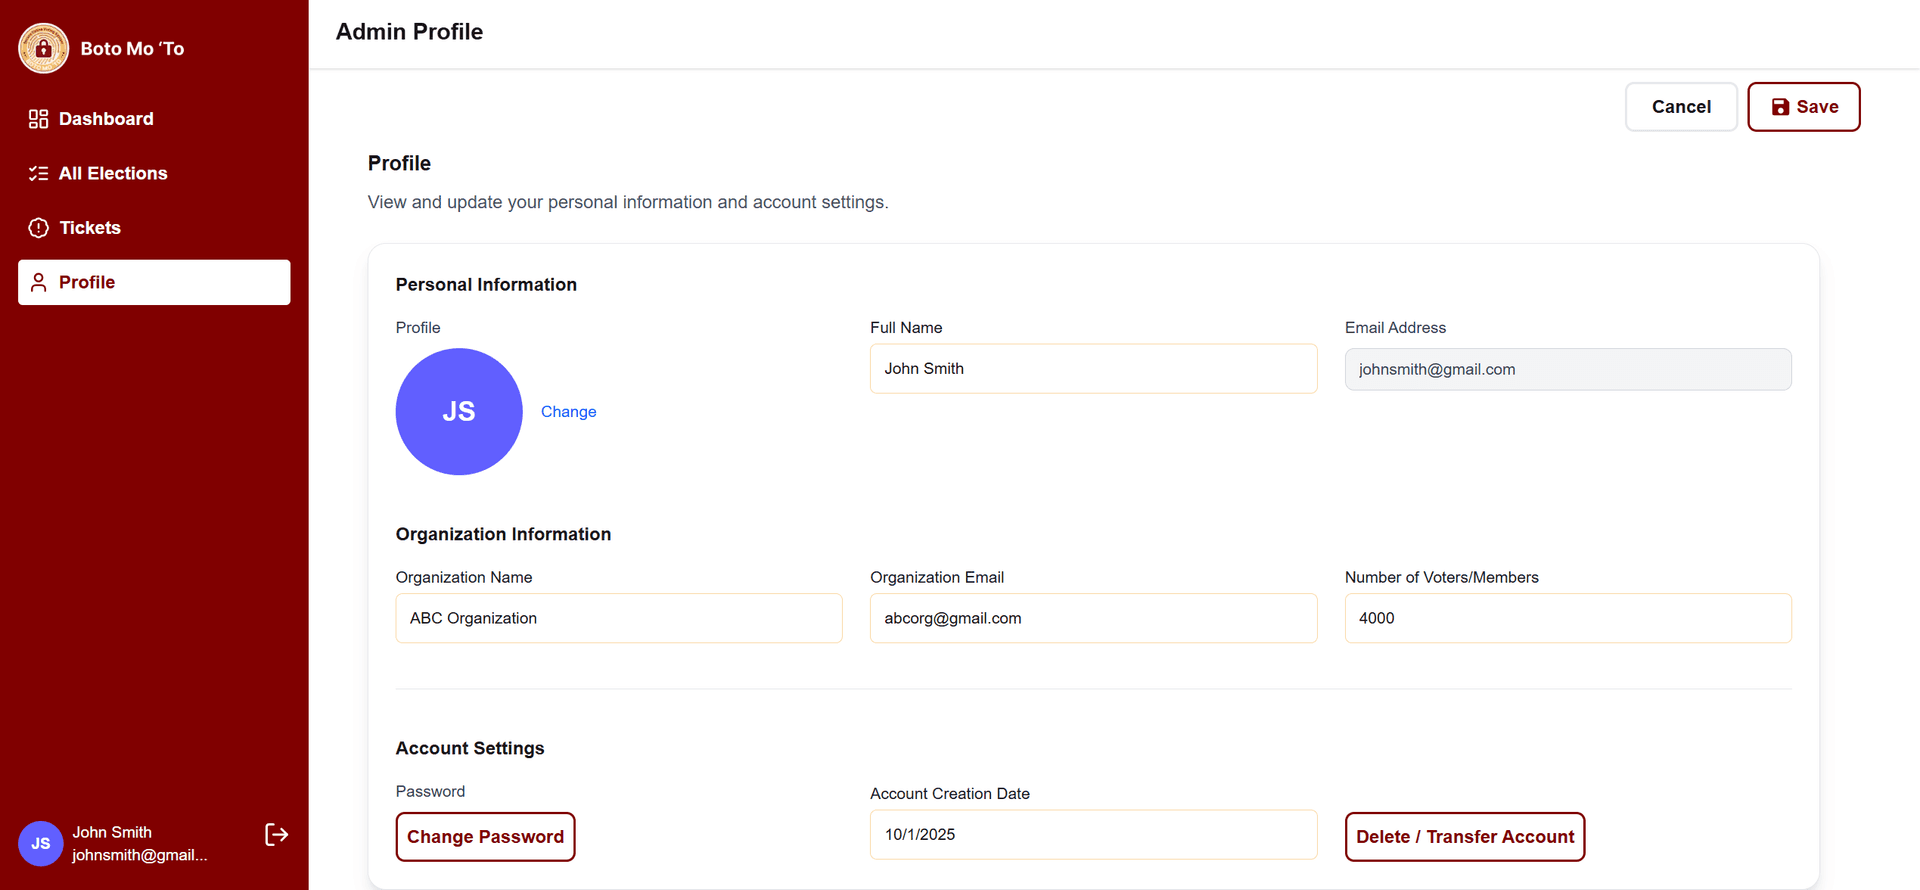Go to All Elections page

[x=113, y=174]
